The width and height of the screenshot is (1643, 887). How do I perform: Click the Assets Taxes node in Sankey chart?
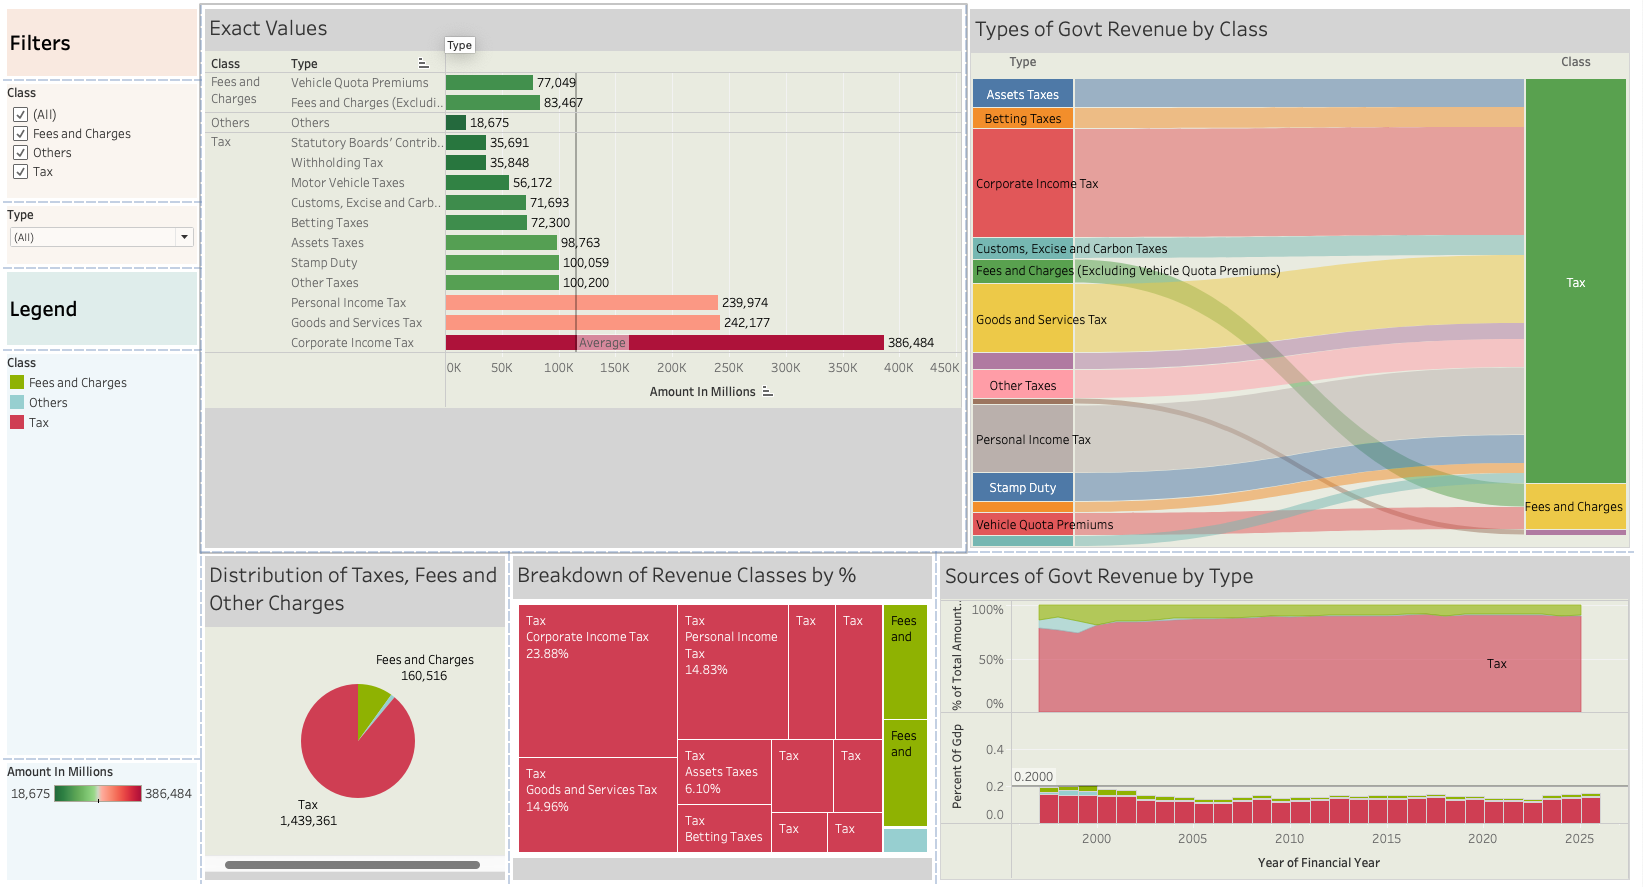click(x=1022, y=94)
